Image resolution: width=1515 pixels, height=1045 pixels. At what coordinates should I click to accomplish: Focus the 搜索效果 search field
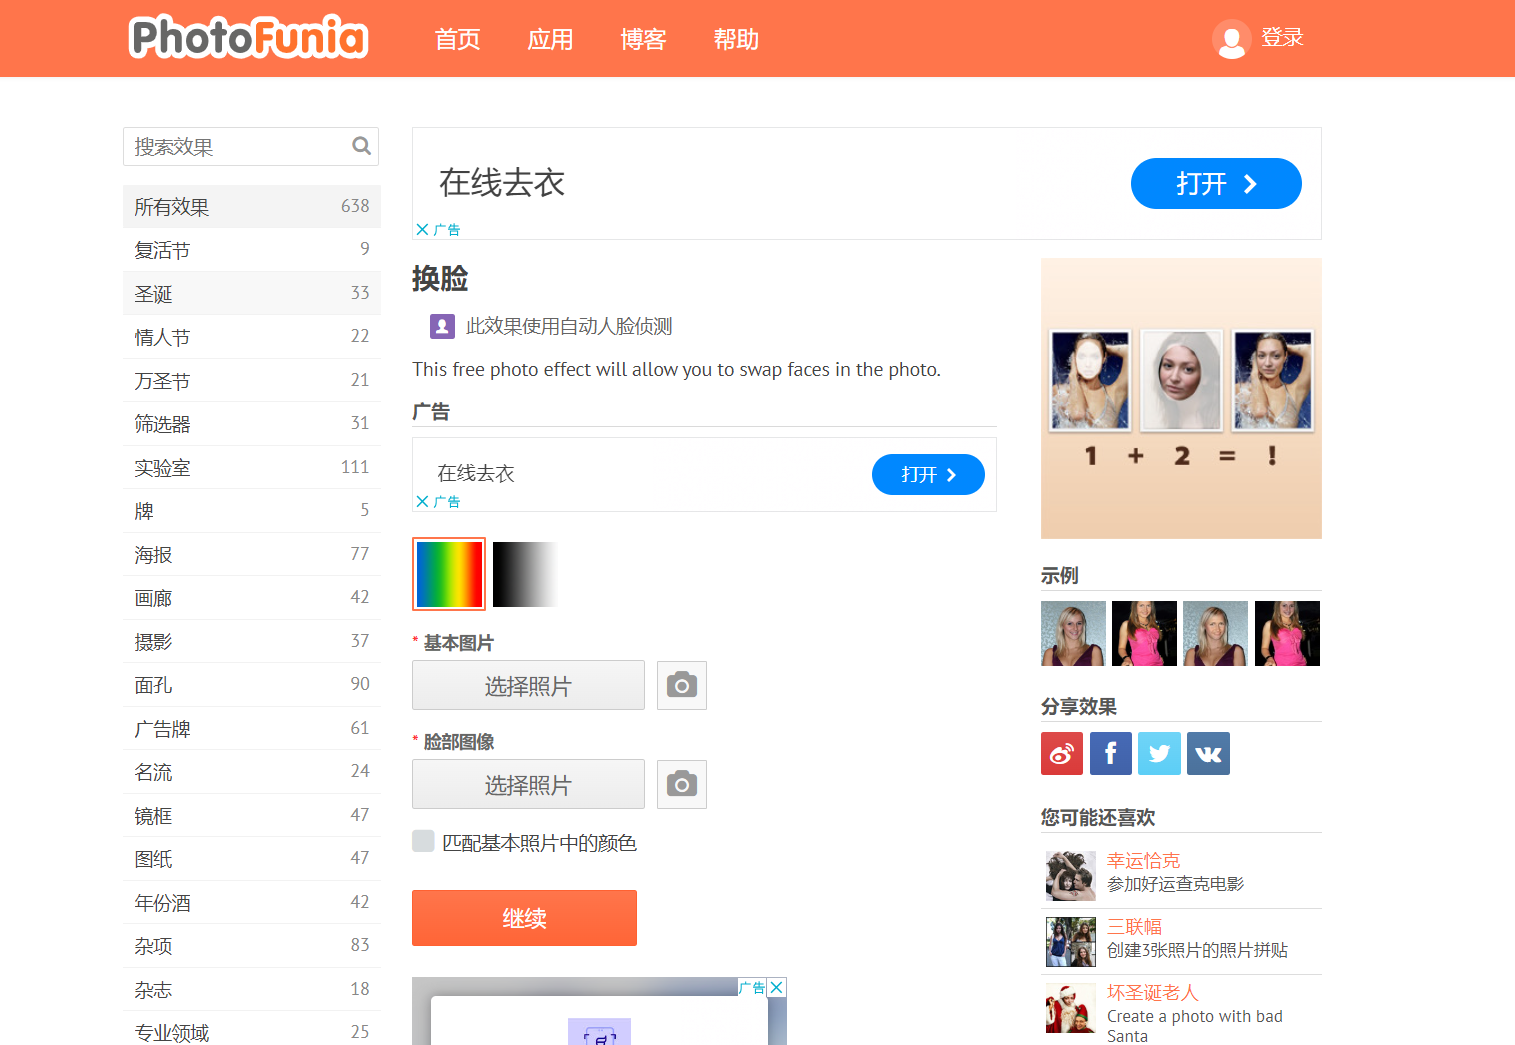(240, 147)
